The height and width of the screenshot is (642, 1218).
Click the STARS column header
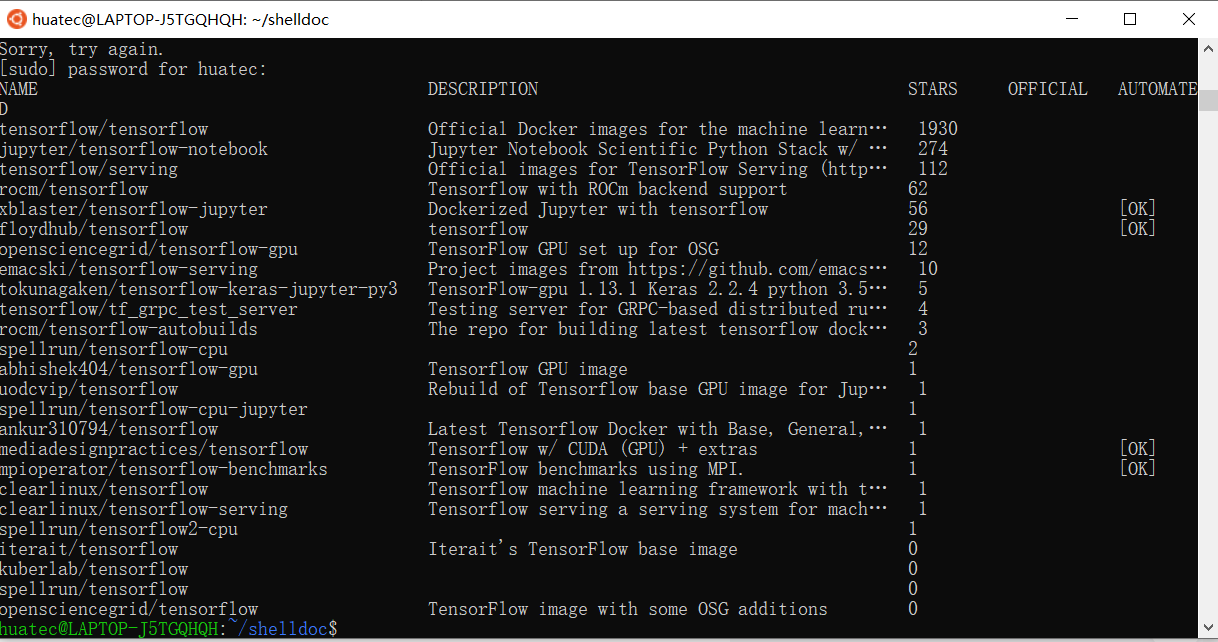click(932, 88)
